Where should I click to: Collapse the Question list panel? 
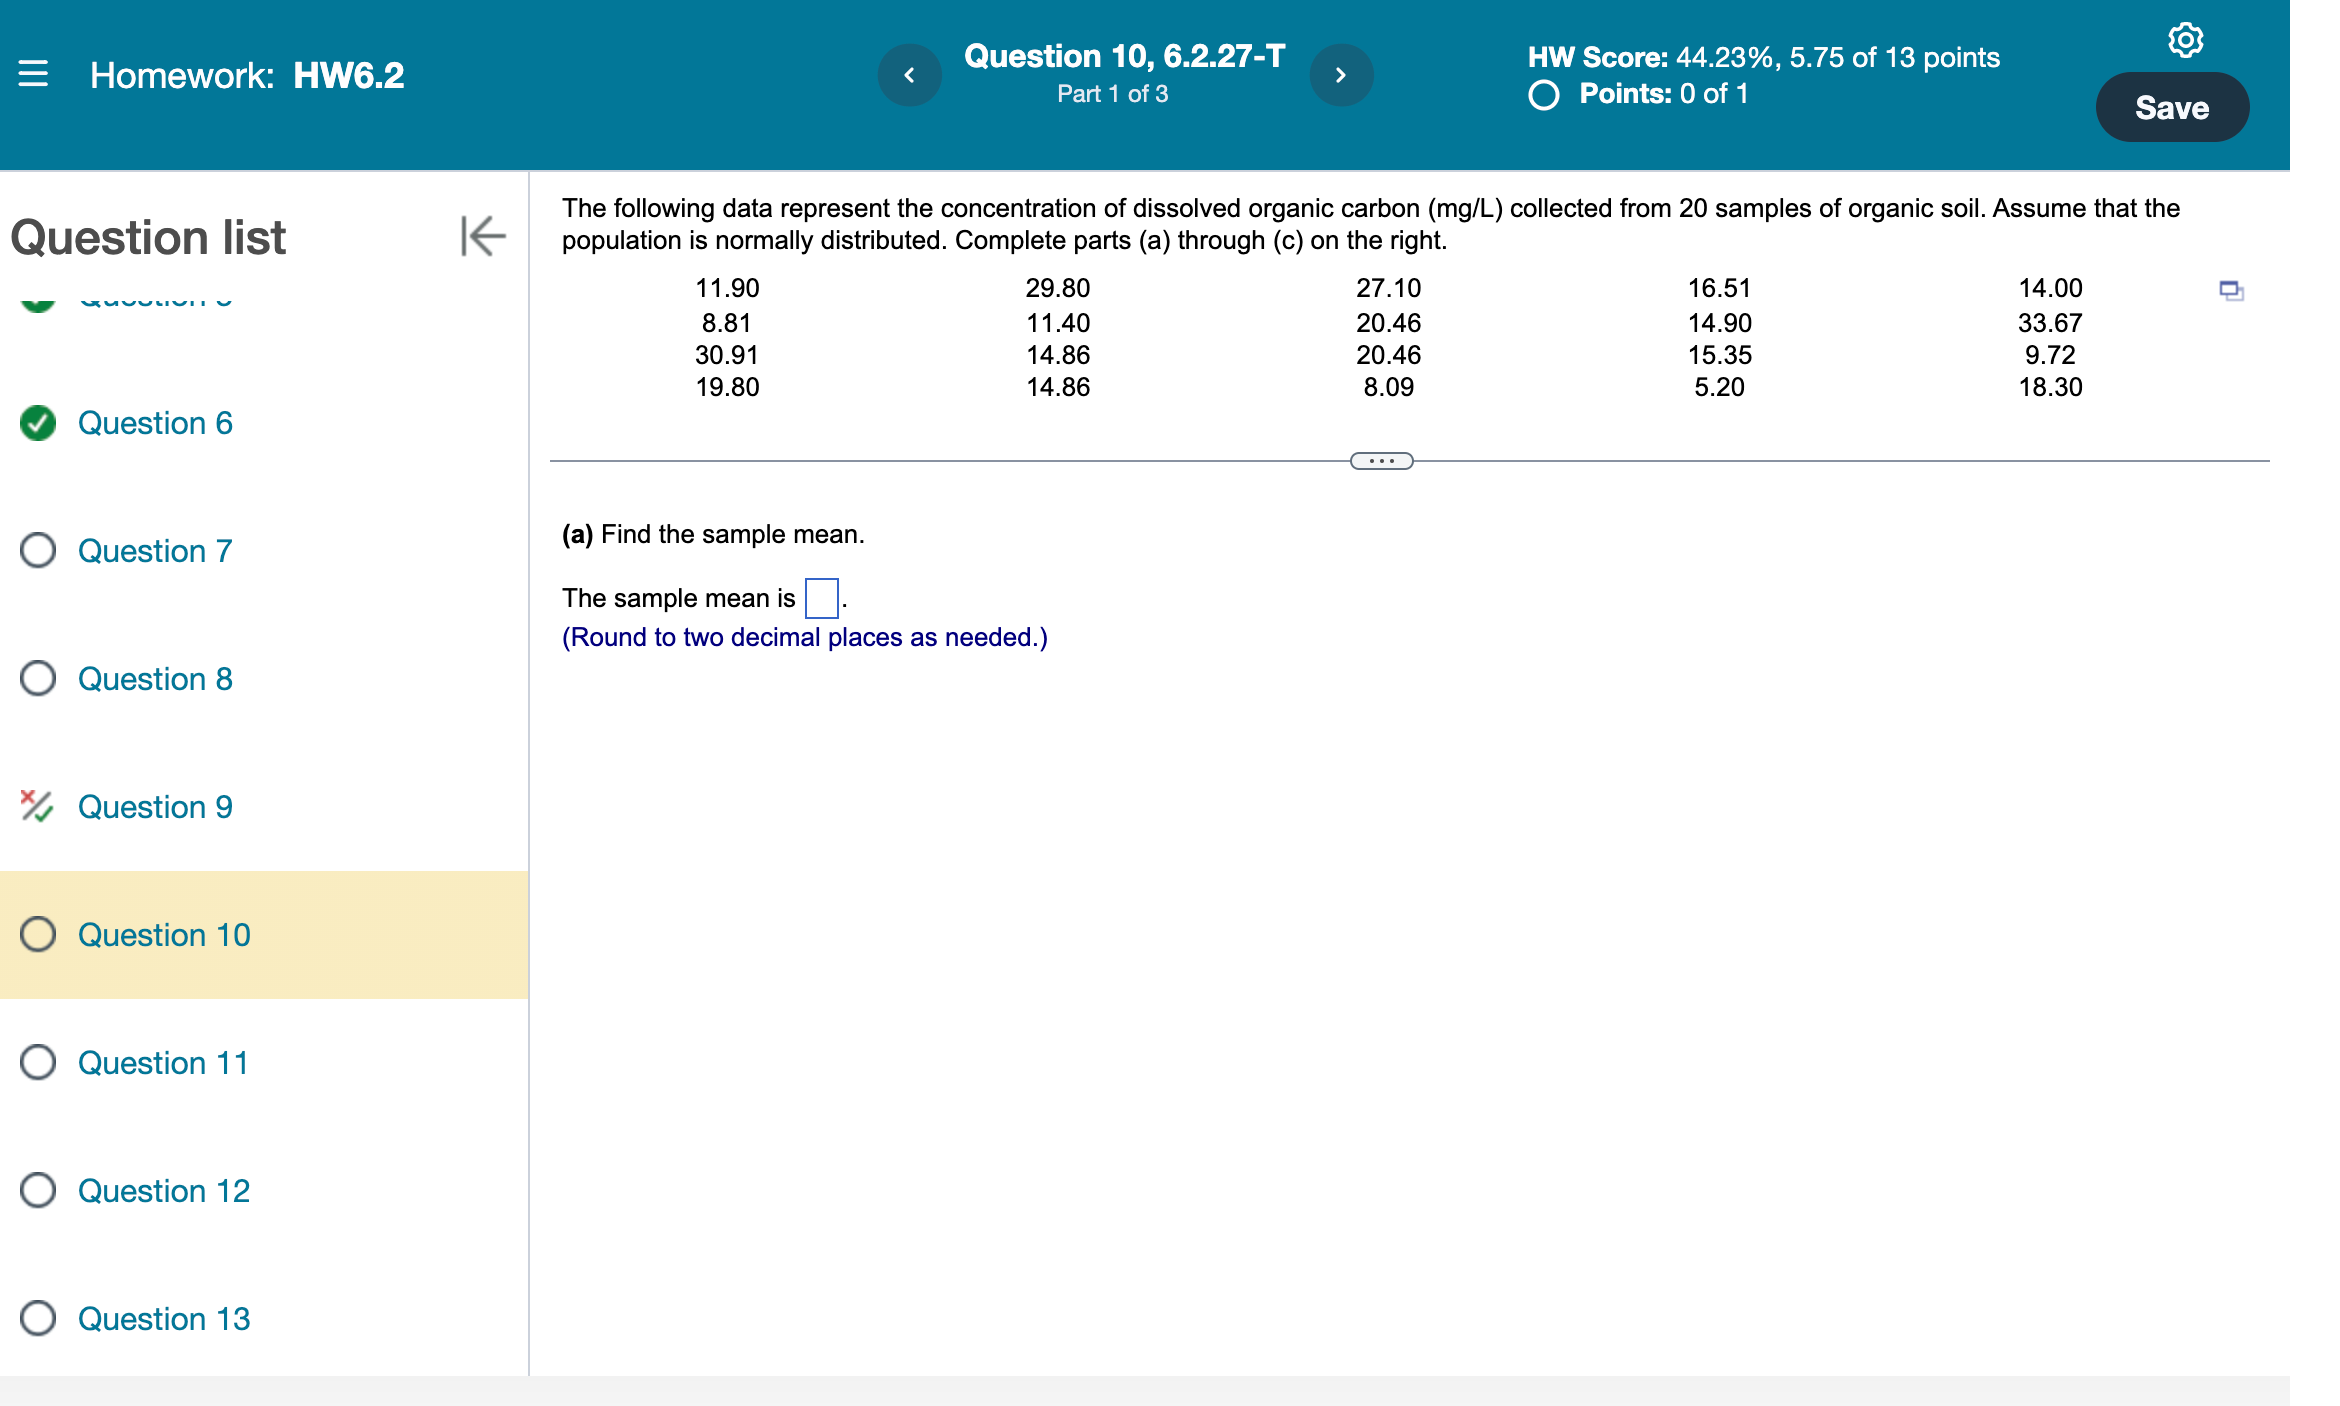tap(483, 236)
